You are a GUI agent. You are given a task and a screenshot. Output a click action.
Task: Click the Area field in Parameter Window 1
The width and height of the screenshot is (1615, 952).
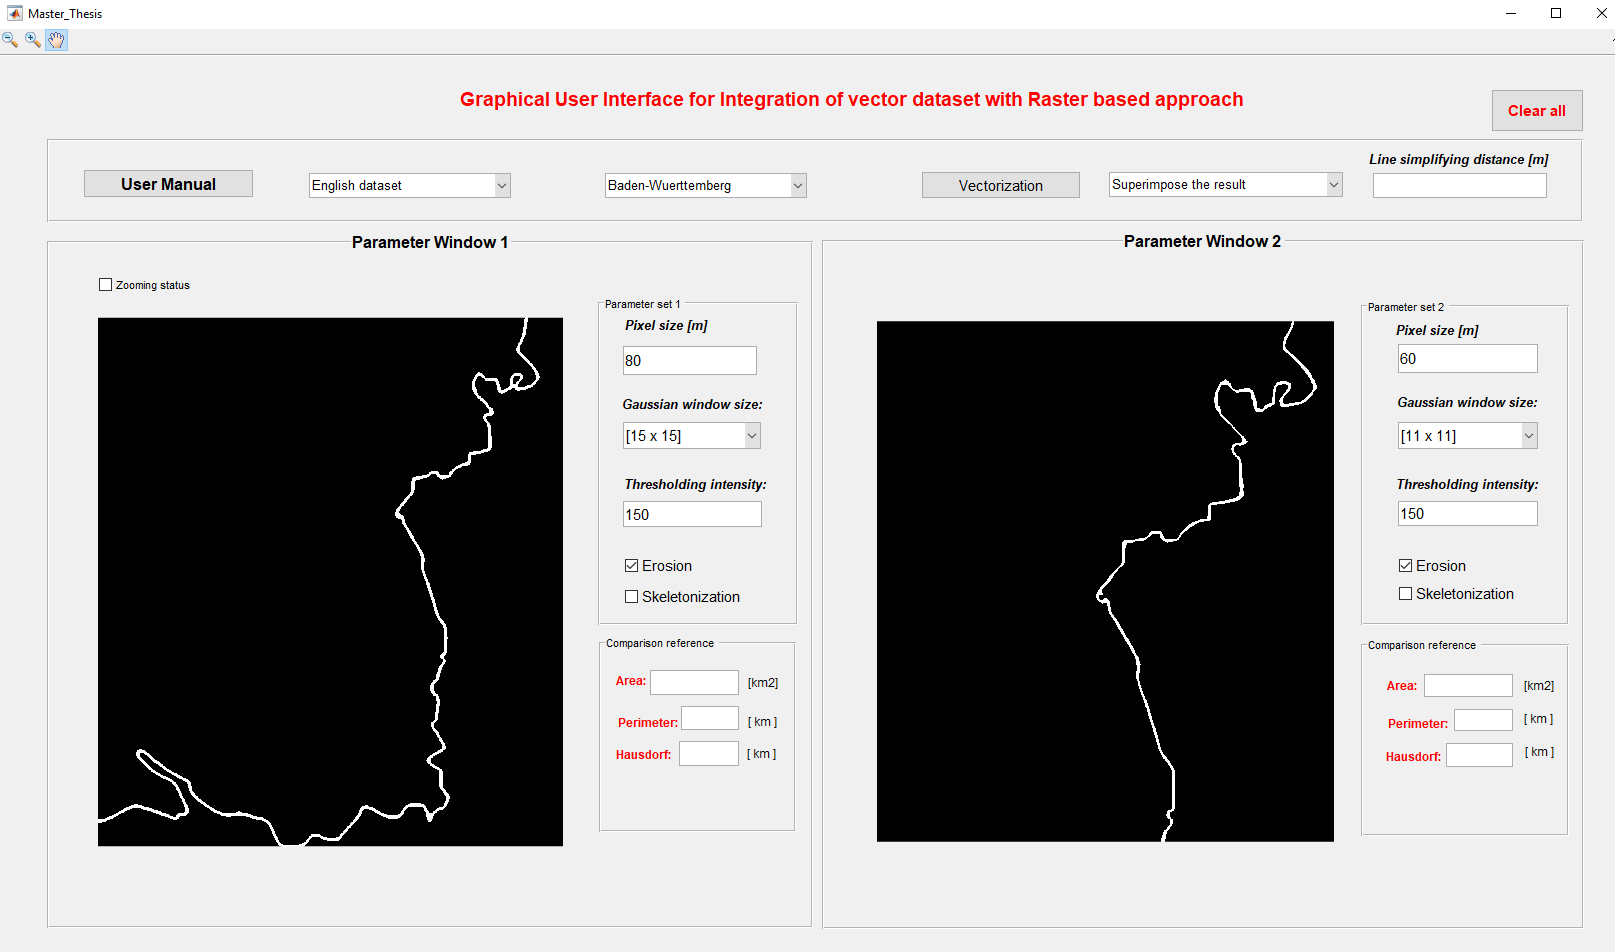(694, 682)
